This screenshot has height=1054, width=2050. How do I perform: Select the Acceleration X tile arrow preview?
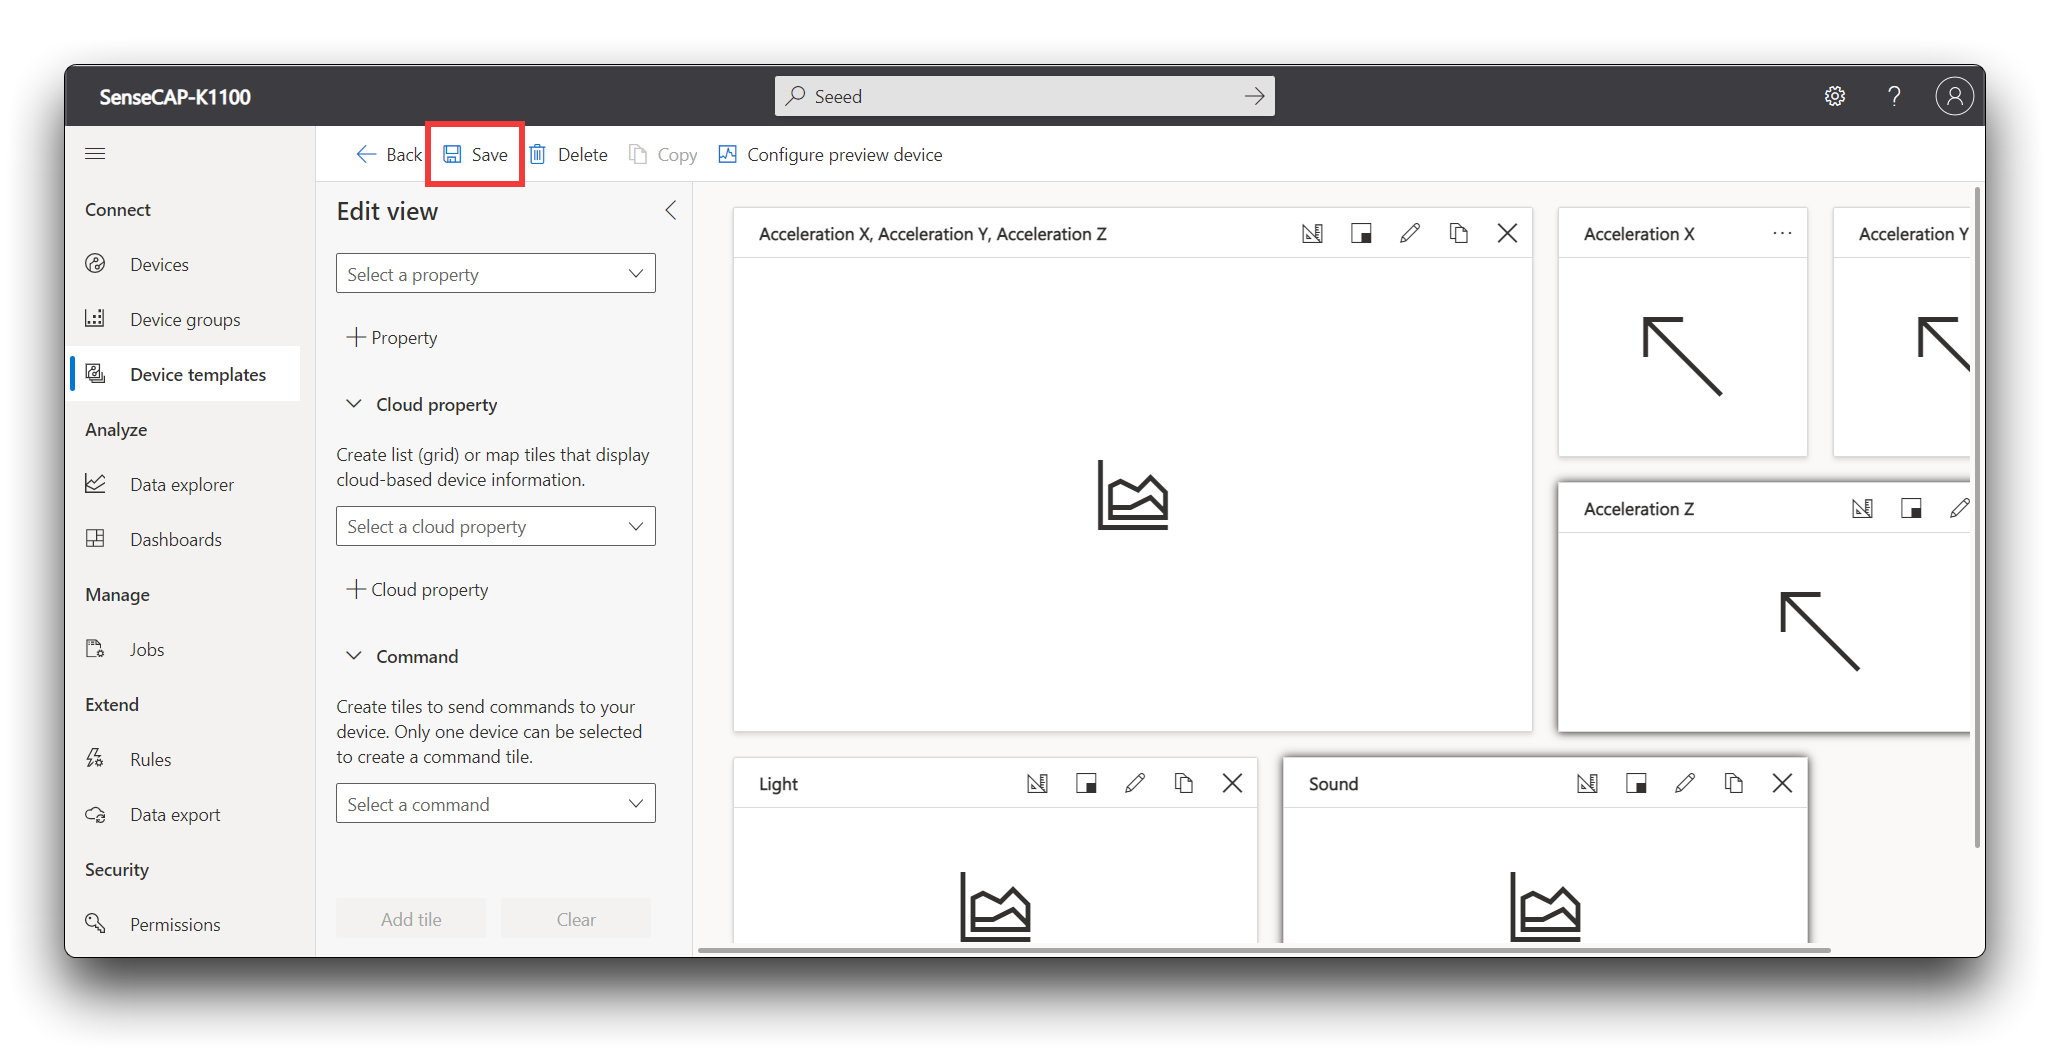point(1683,357)
